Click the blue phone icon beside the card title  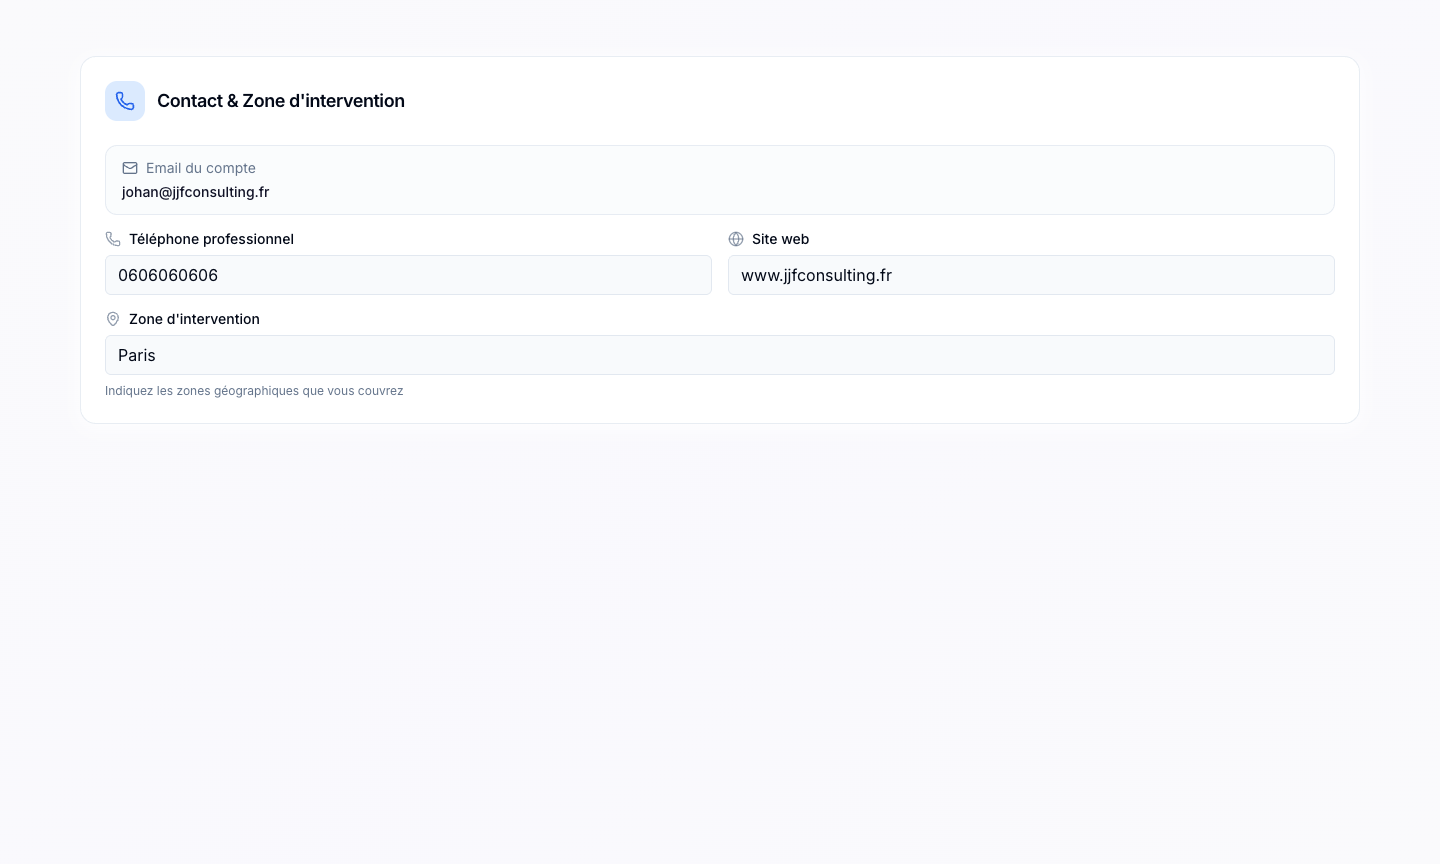[125, 101]
